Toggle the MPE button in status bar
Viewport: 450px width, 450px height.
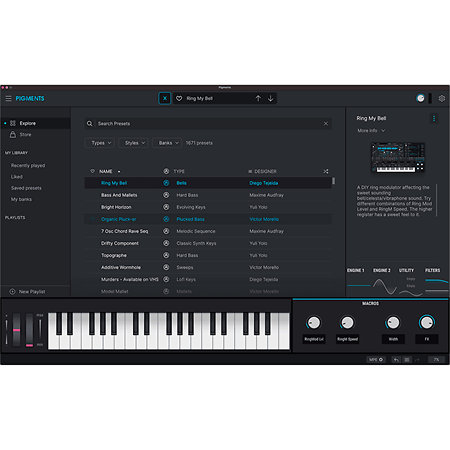376,360
